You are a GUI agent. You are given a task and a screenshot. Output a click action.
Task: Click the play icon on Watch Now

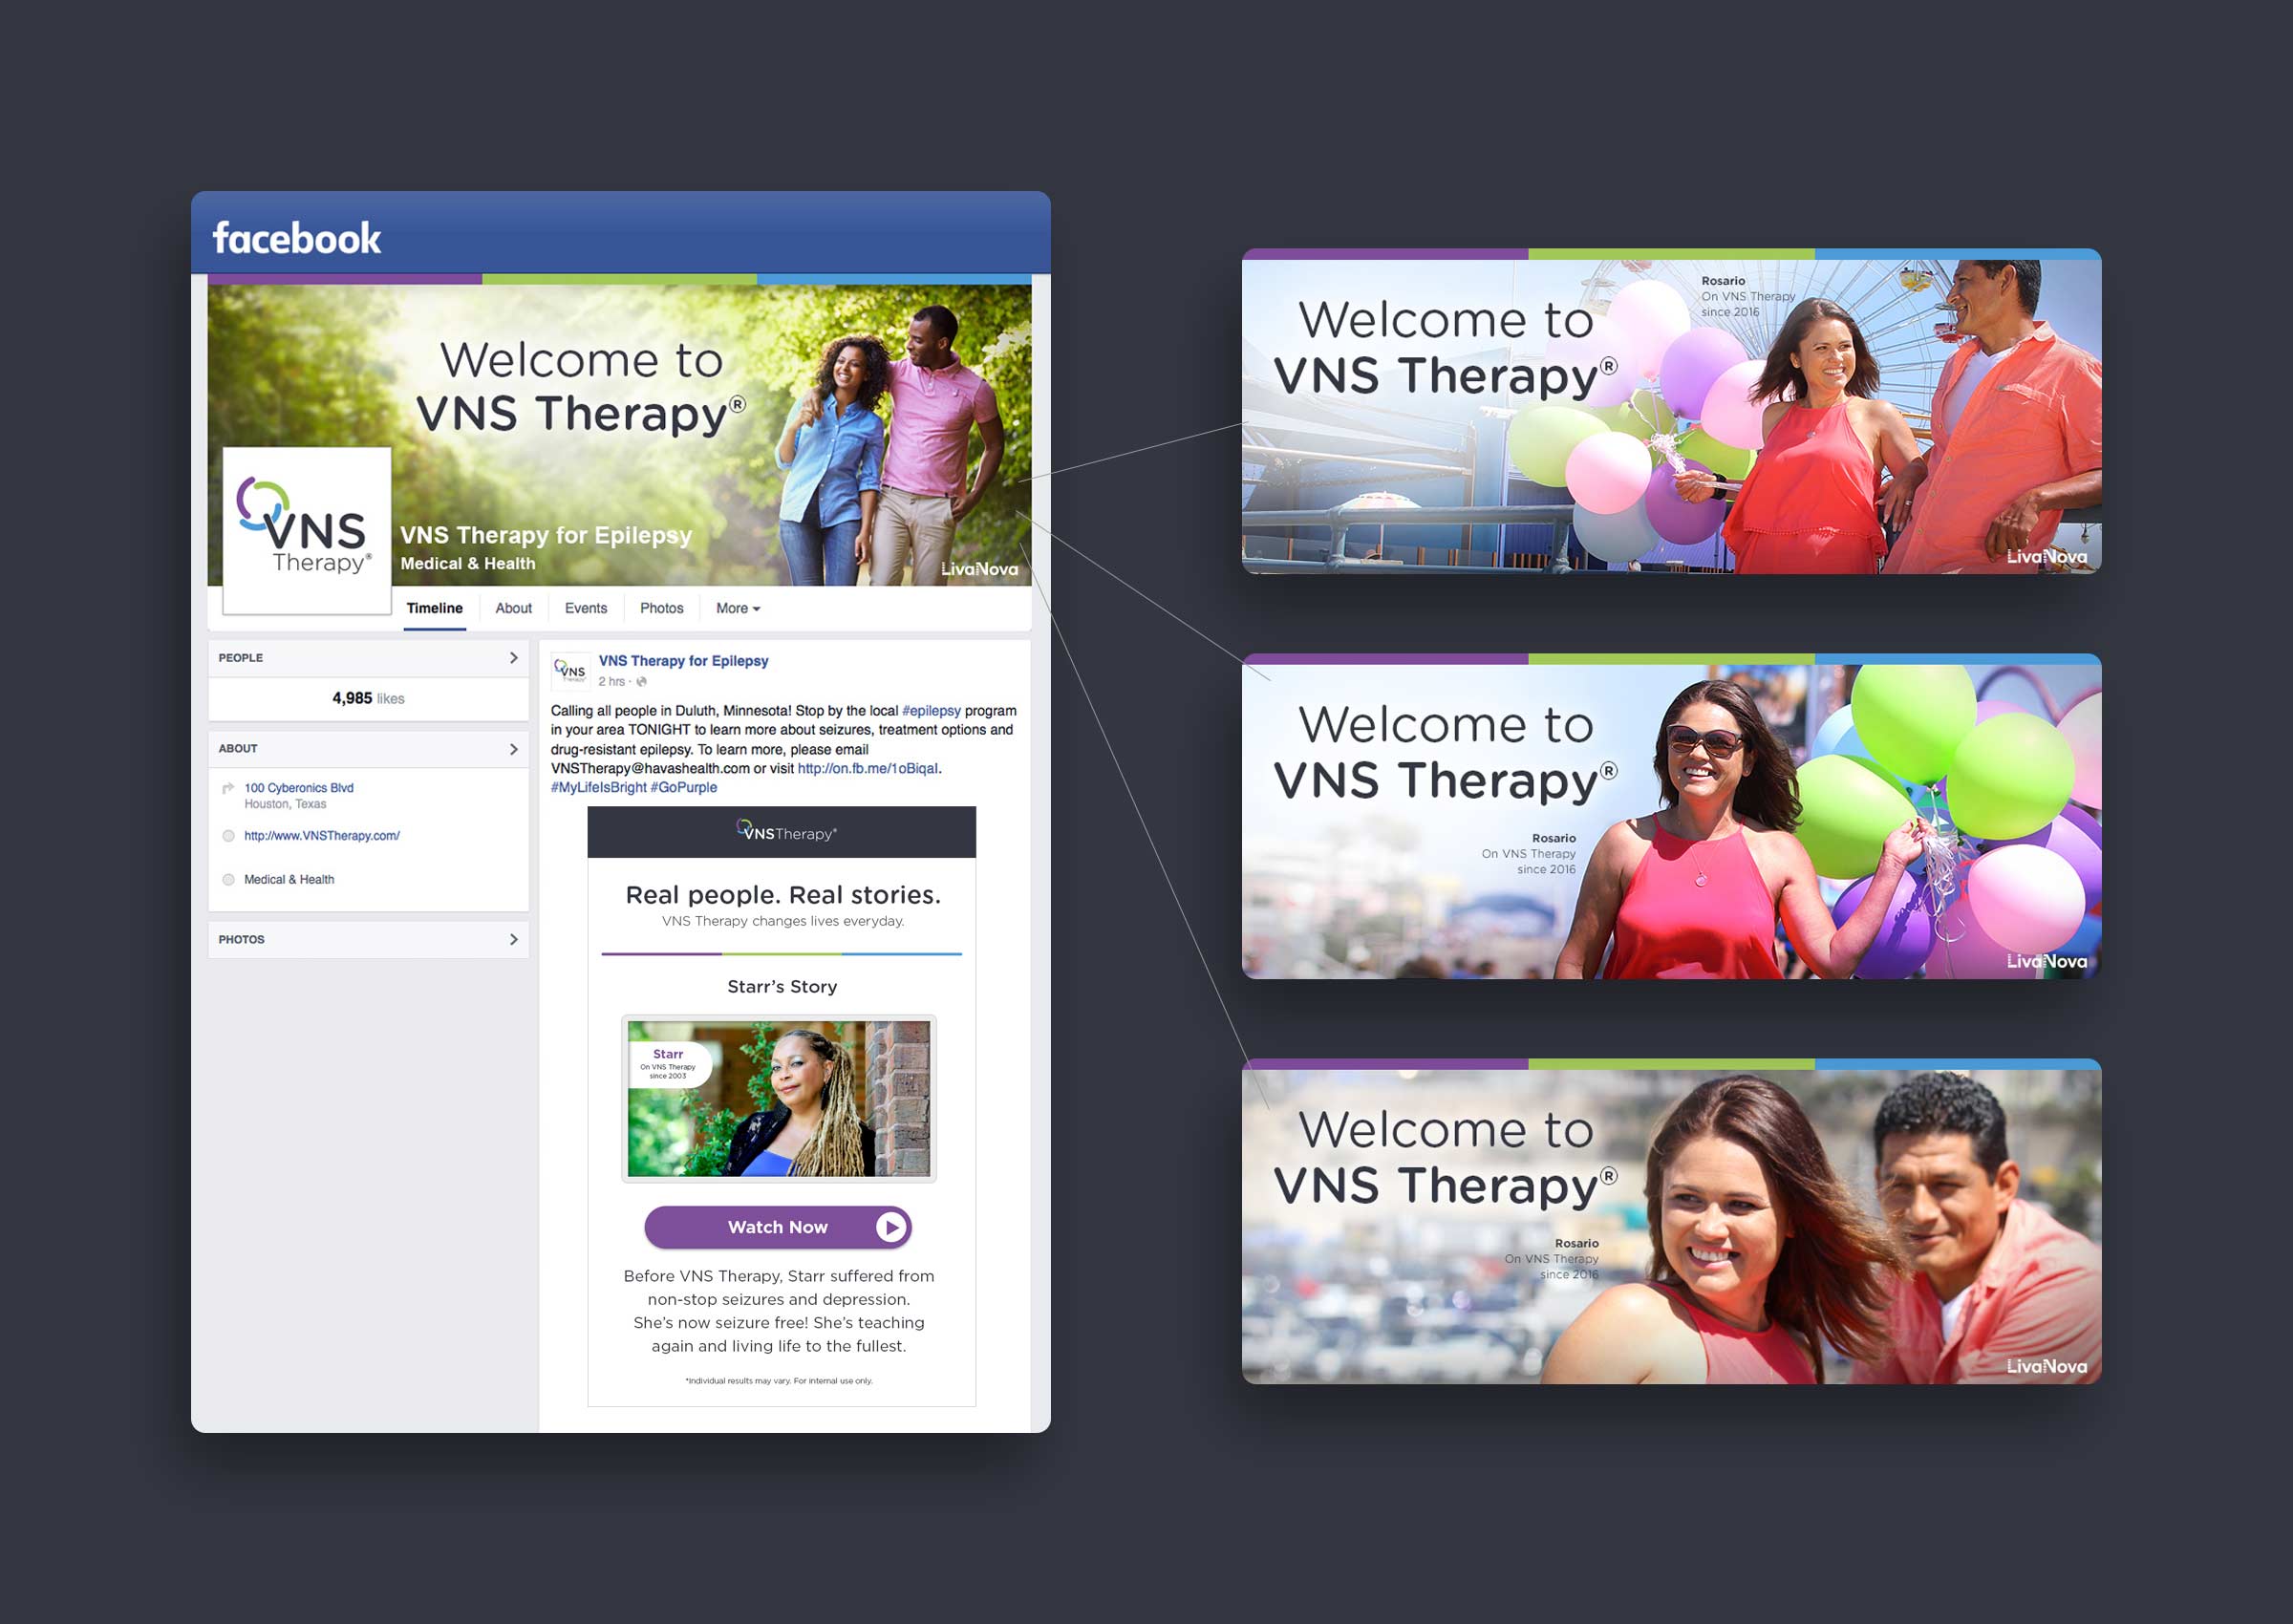point(890,1227)
